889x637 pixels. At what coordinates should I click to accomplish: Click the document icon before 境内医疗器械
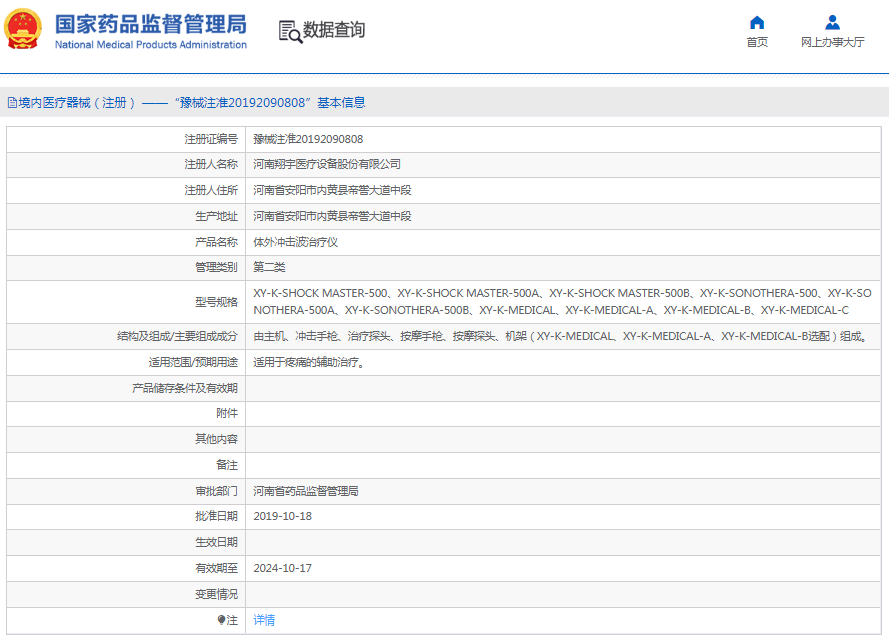tap(12, 103)
